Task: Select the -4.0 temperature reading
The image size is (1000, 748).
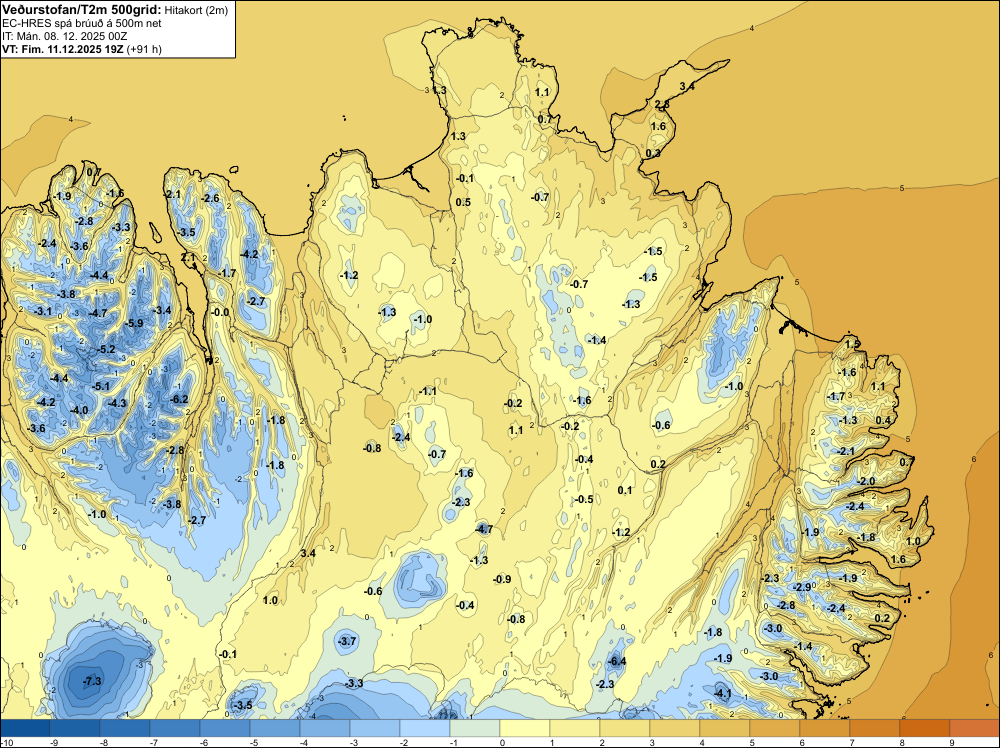Action: tap(79, 410)
